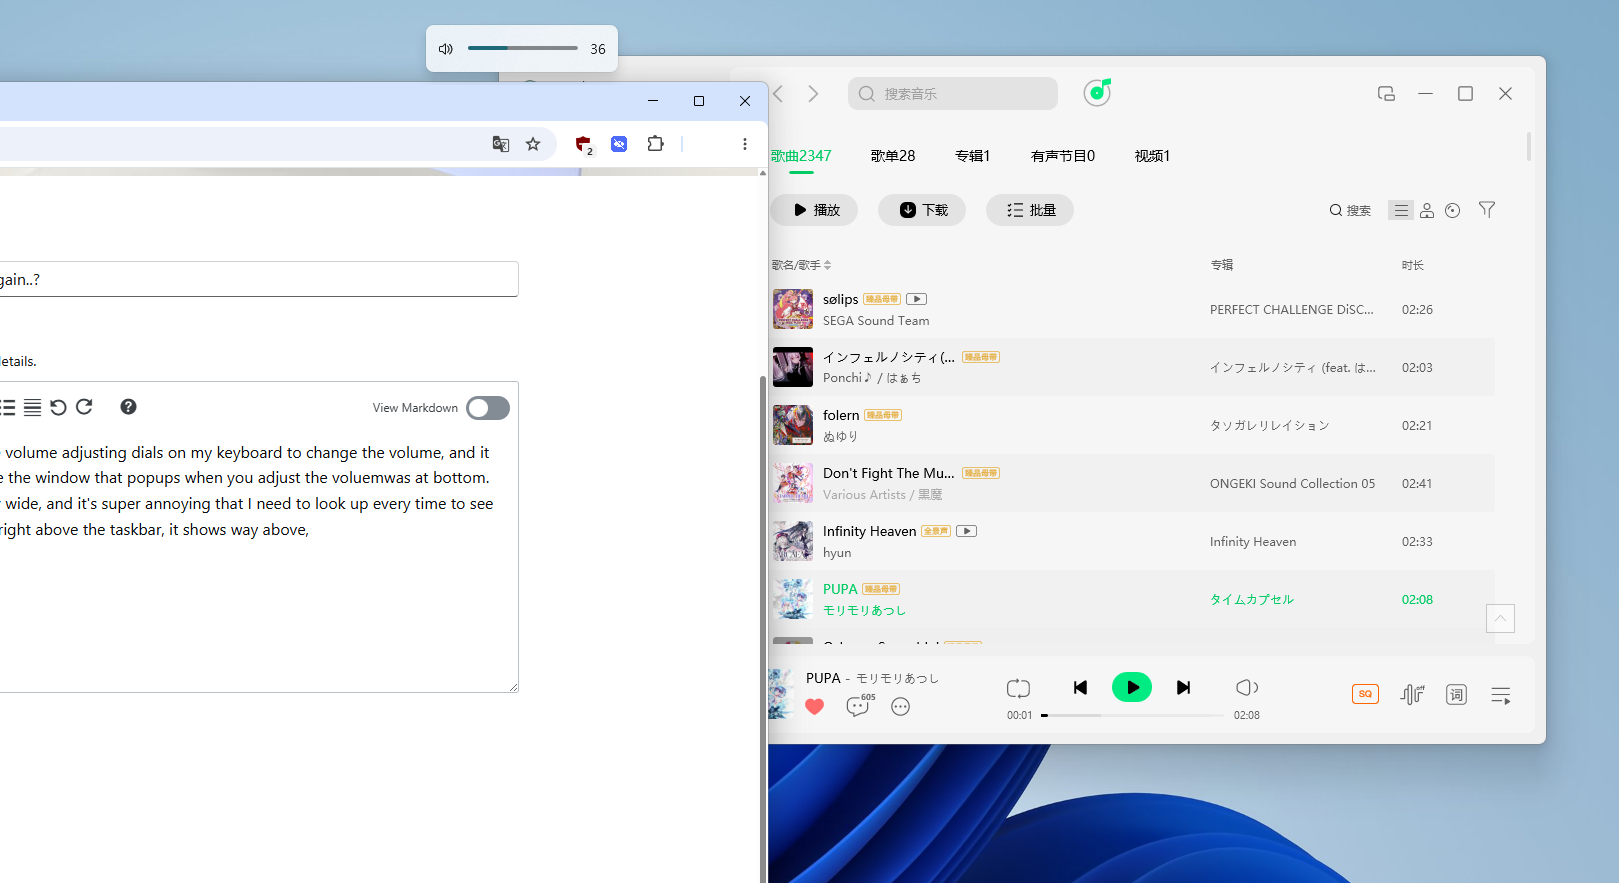Select the song インフェルノシティ row title
The image size is (1619, 883).
889,357
